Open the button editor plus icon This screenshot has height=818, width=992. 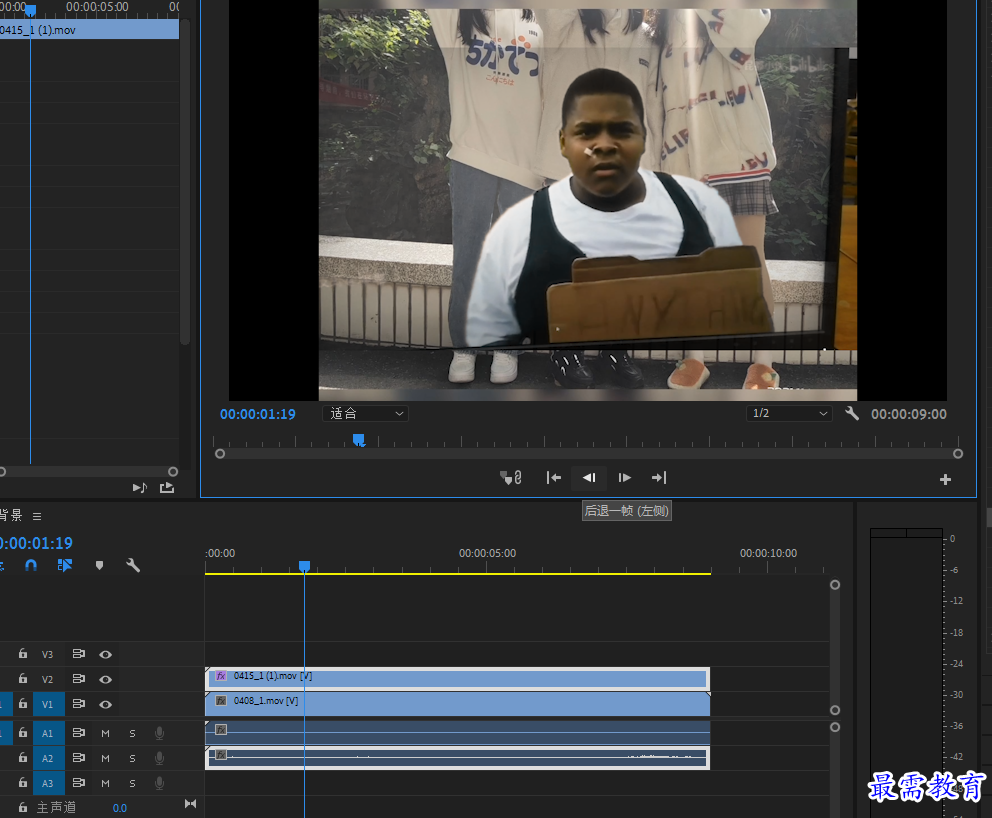(x=945, y=480)
